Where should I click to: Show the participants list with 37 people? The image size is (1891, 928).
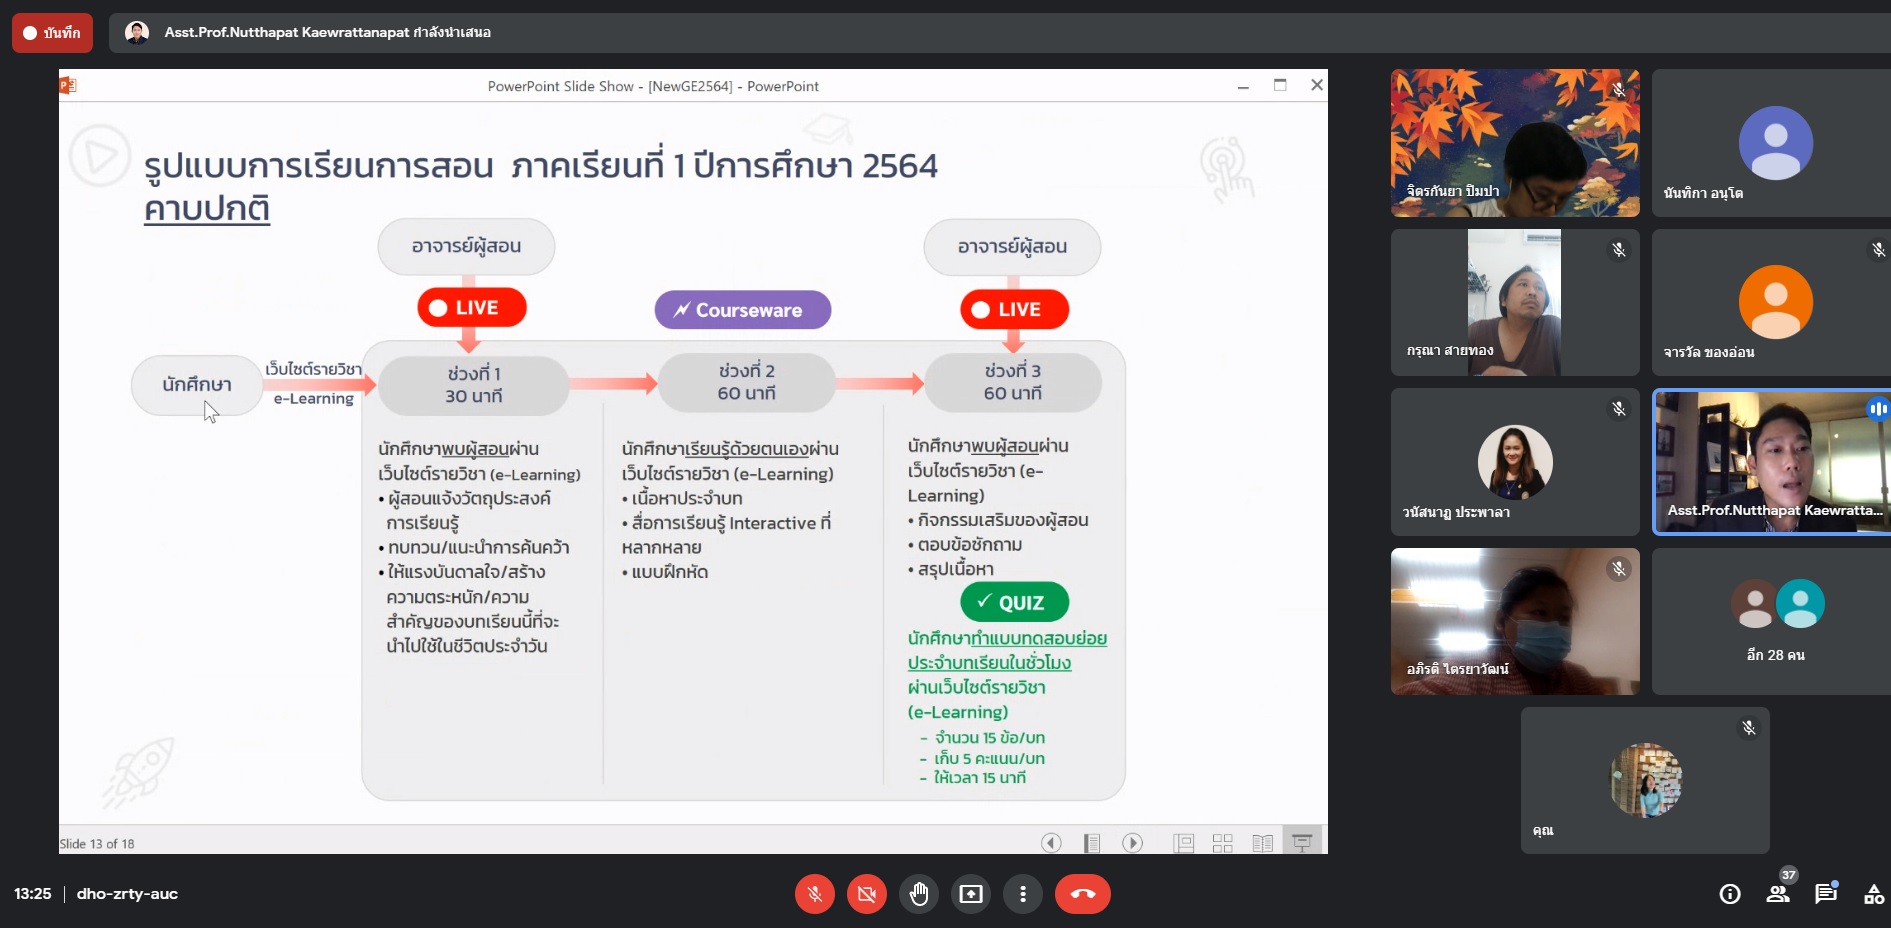[1778, 894]
